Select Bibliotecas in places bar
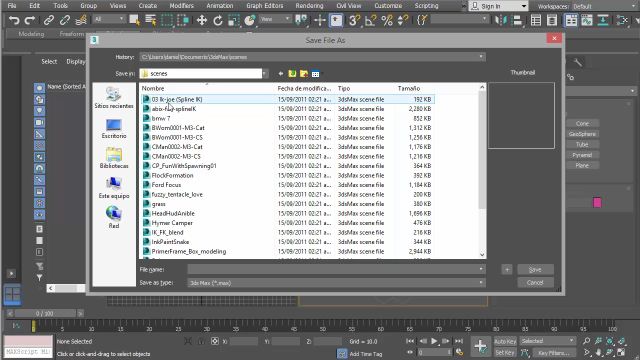This screenshot has height=360, width=640. coord(114,158)
